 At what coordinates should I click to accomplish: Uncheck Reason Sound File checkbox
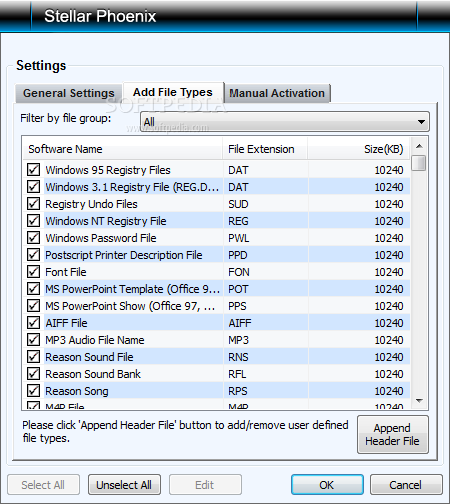[33, 357]
